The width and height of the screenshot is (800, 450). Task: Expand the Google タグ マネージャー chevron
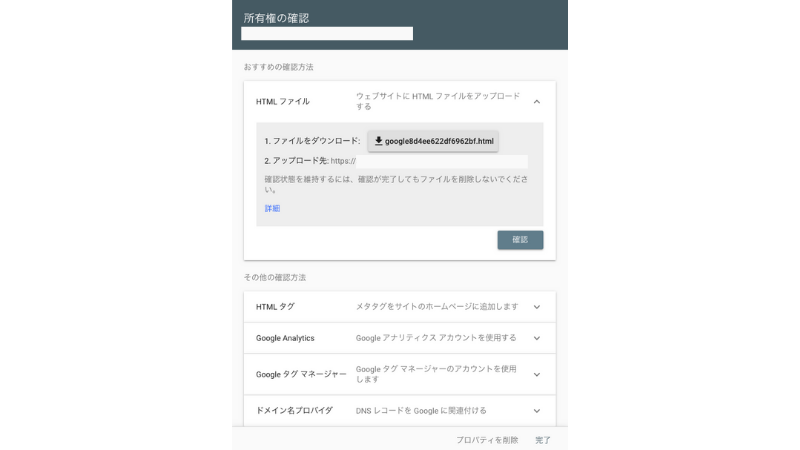536,374
